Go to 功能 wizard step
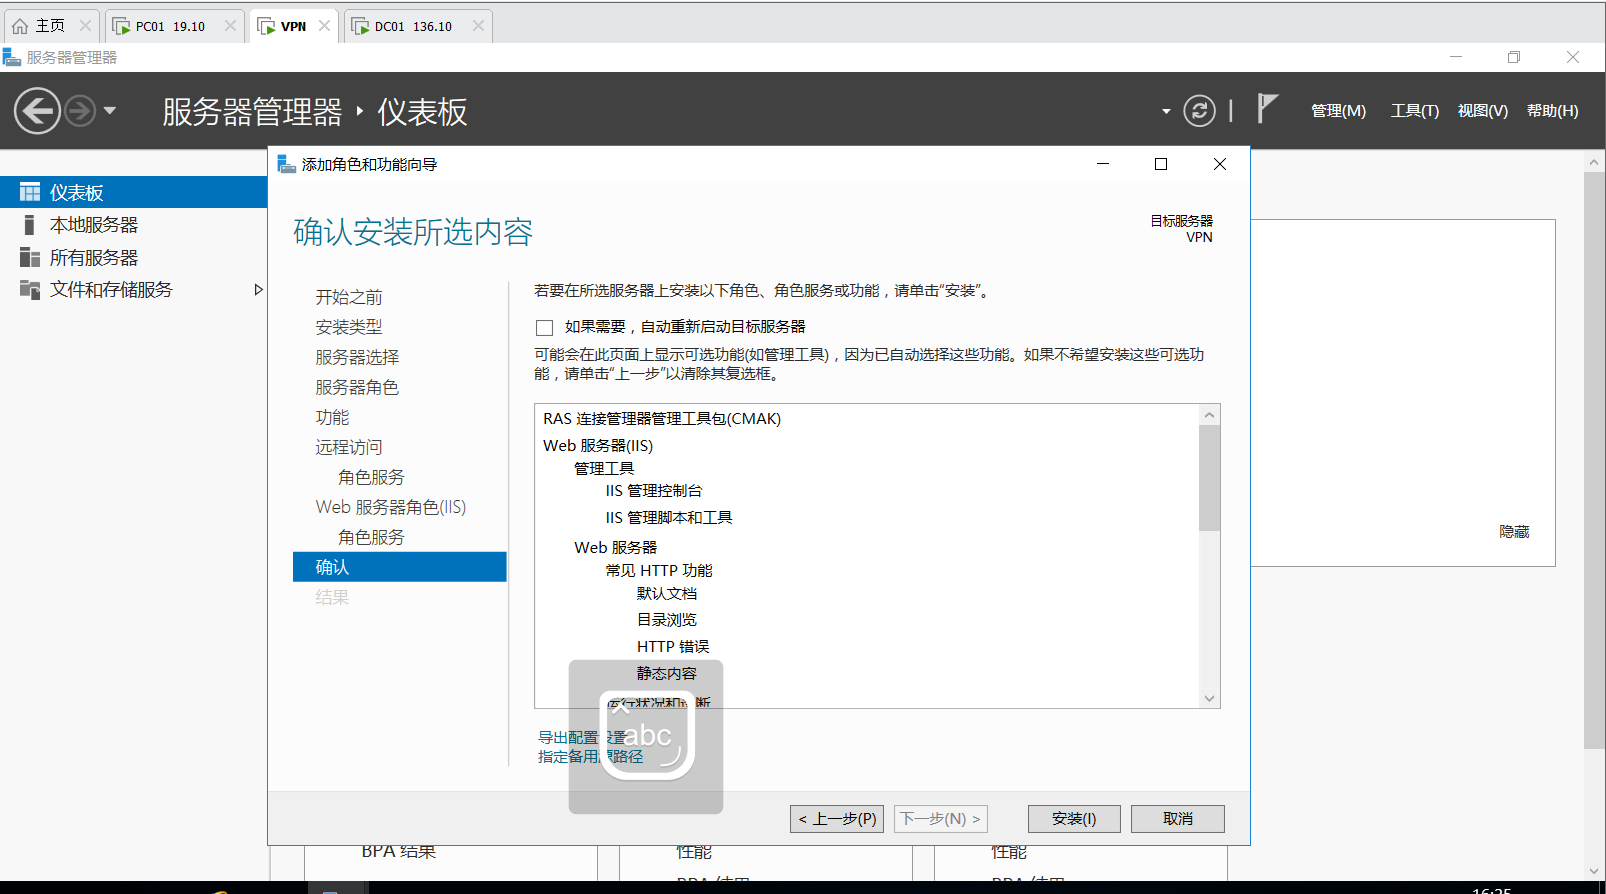Viewport: 1606px width, 894px height. click(x=332, y=417)
